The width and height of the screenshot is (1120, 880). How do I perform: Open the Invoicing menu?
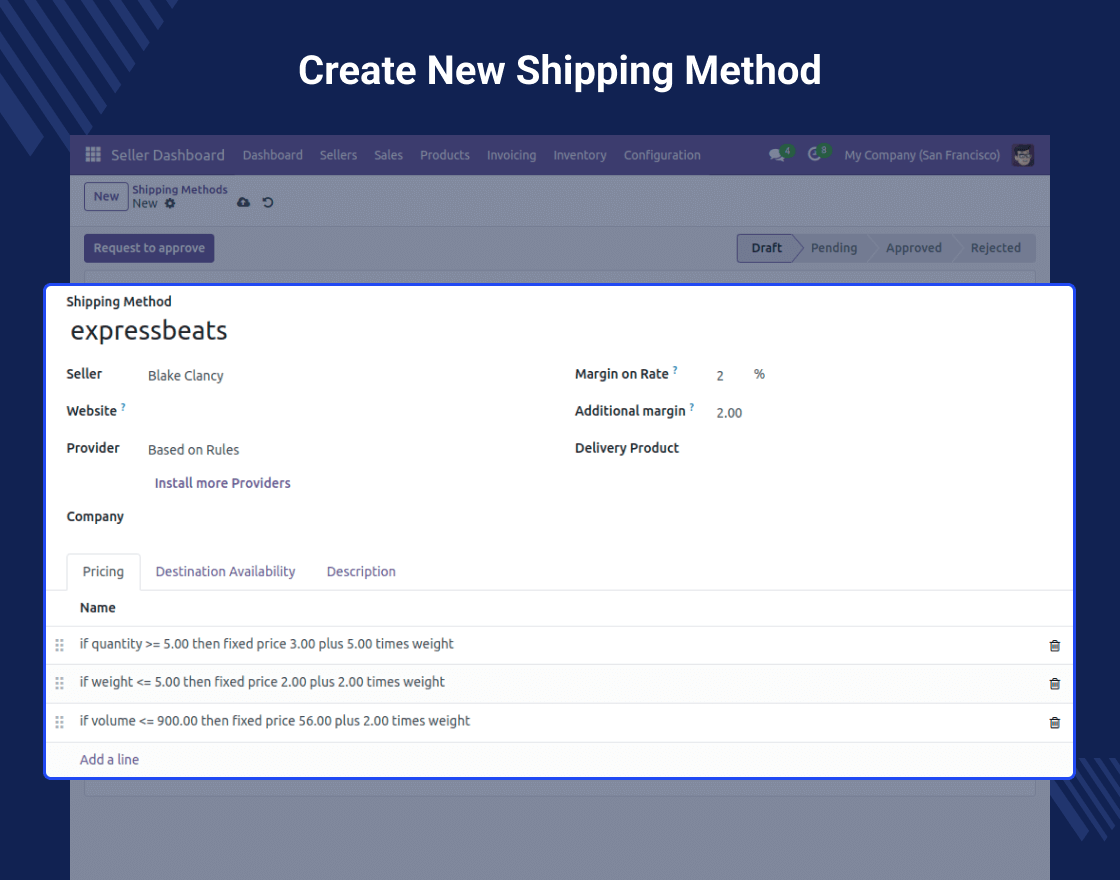(x=511, y=155)
